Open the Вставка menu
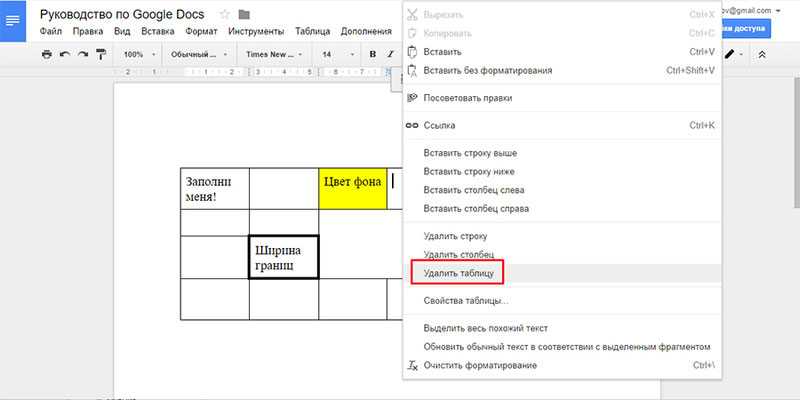The image size is (800, 400). coord(158,31)
